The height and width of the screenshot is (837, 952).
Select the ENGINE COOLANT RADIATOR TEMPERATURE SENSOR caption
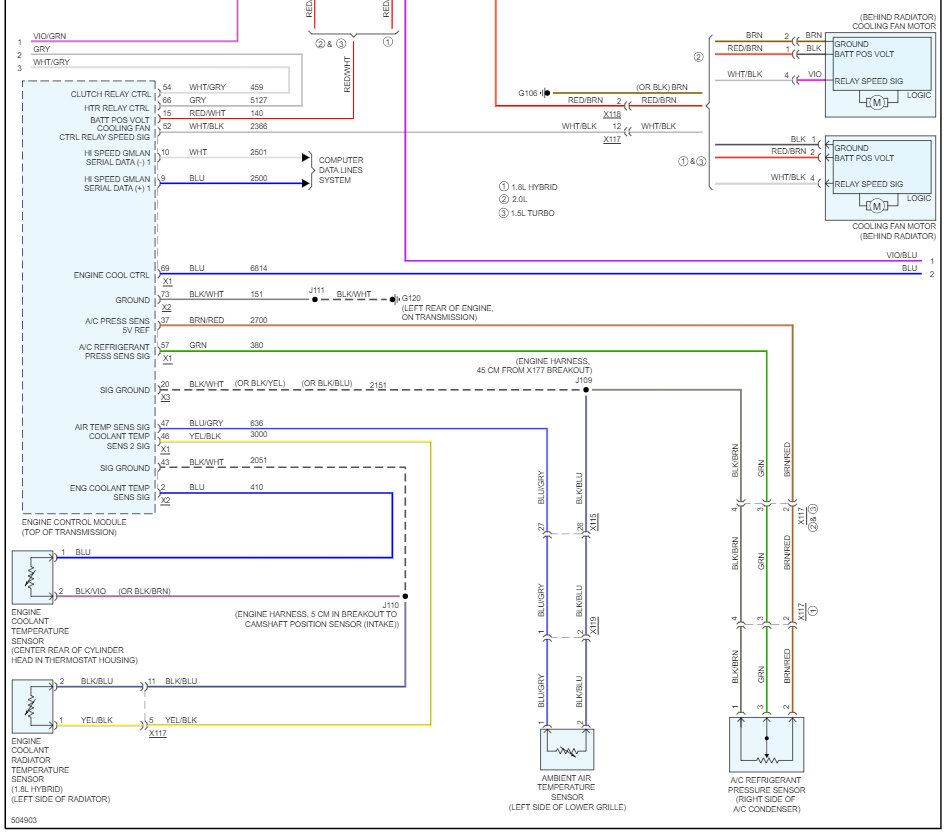(x=40, y=760)
